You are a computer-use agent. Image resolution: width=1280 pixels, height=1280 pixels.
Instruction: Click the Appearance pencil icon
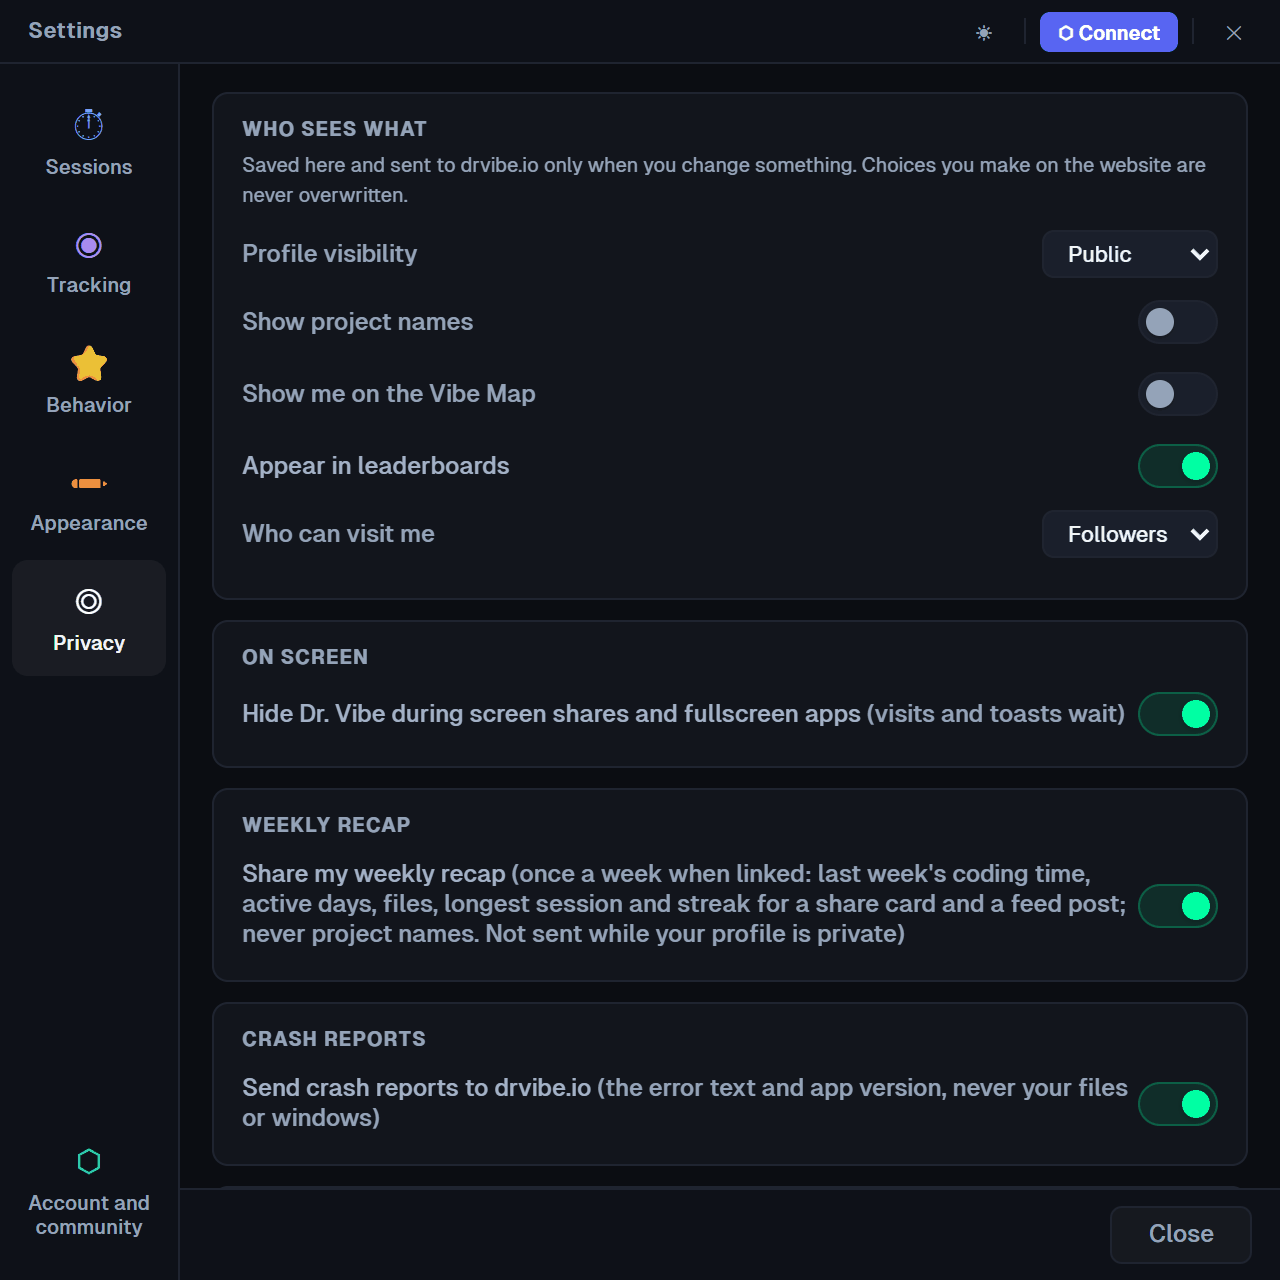[89, 484]
